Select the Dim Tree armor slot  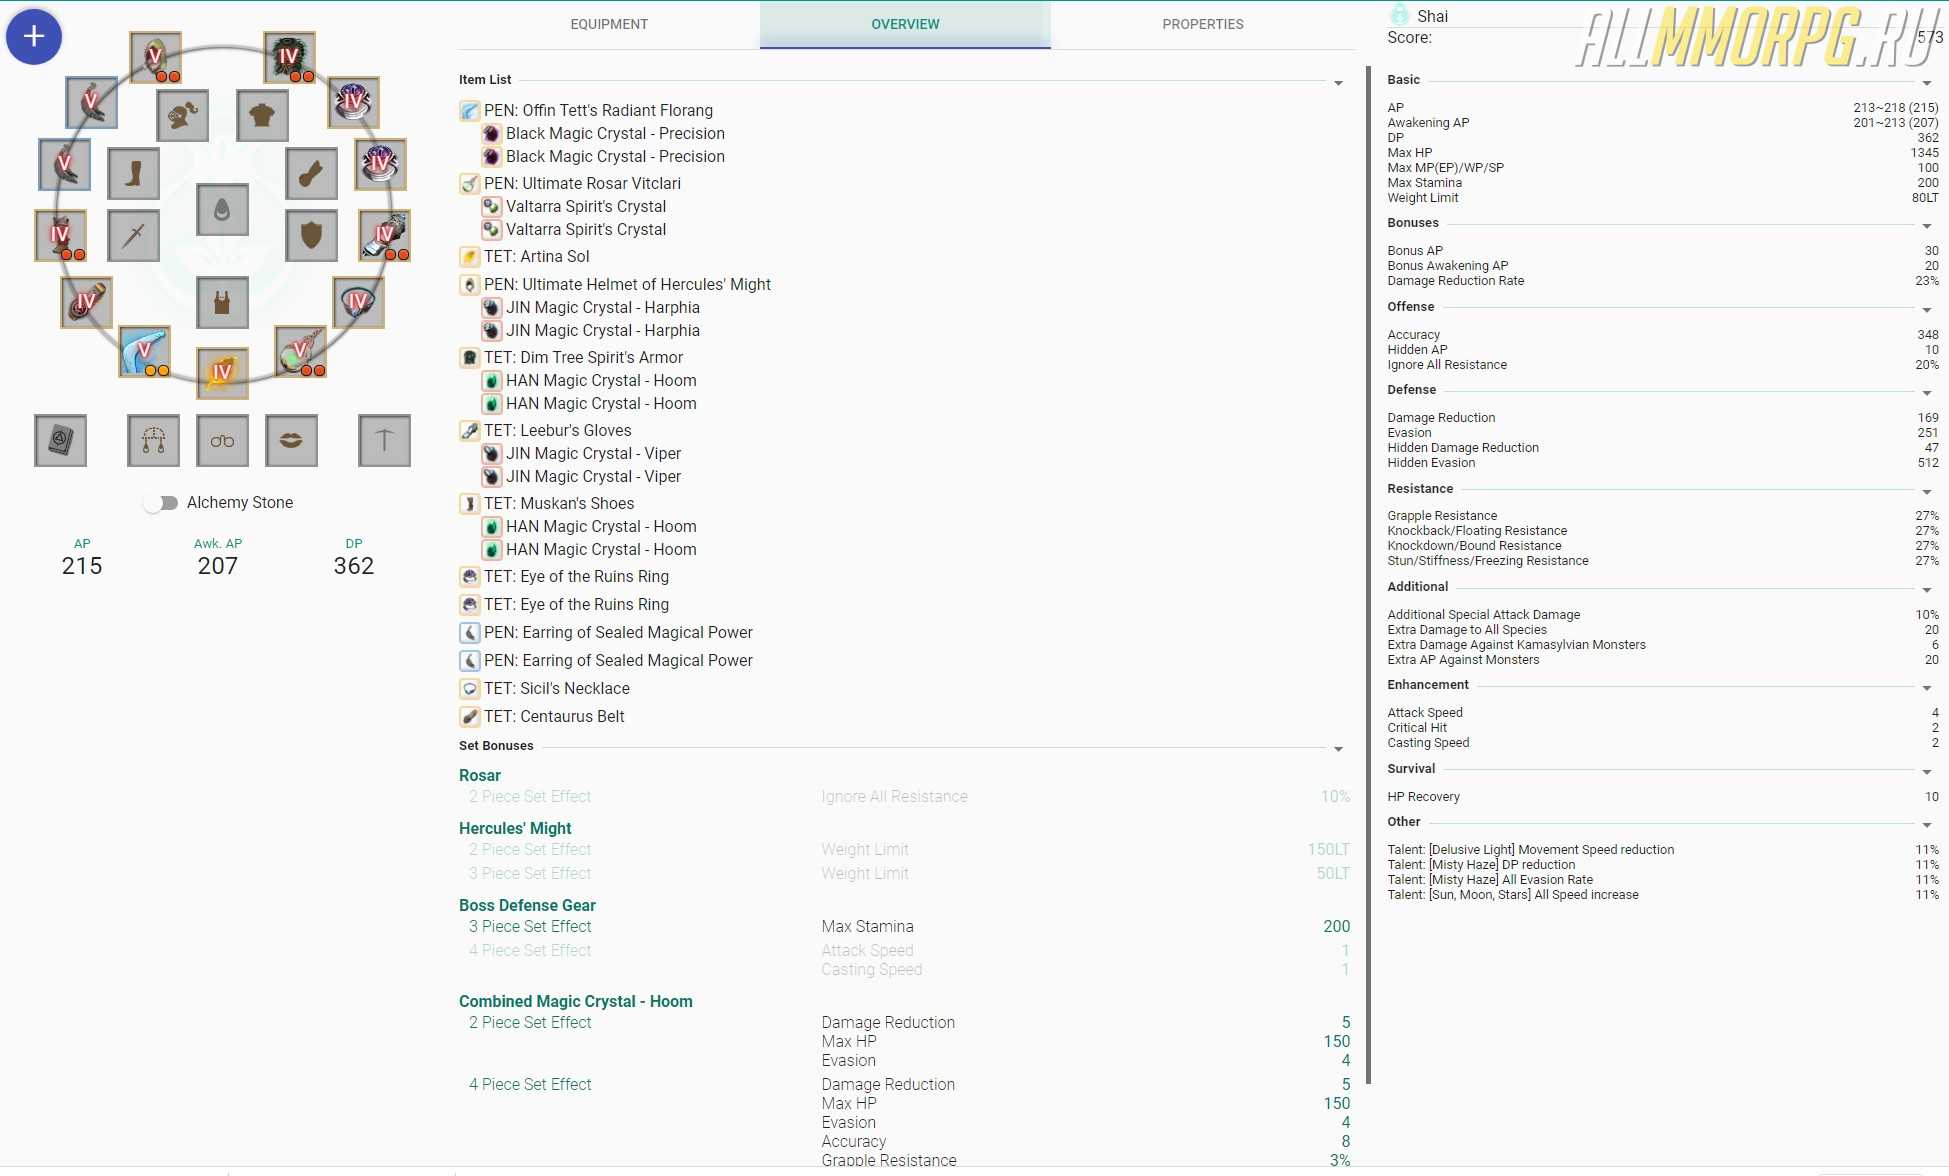point(289,58)
